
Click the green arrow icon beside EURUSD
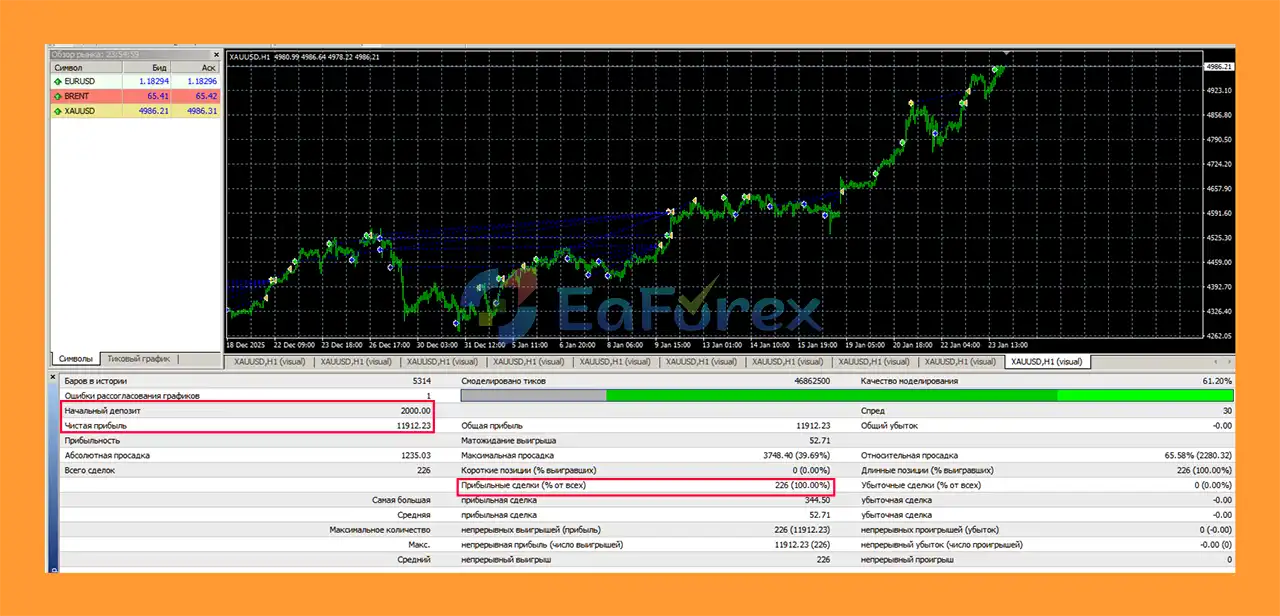click(58, 81)
